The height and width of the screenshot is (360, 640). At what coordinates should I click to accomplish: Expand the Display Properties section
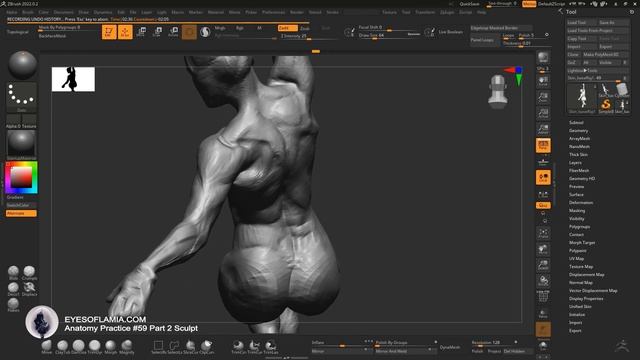point(586,298)
